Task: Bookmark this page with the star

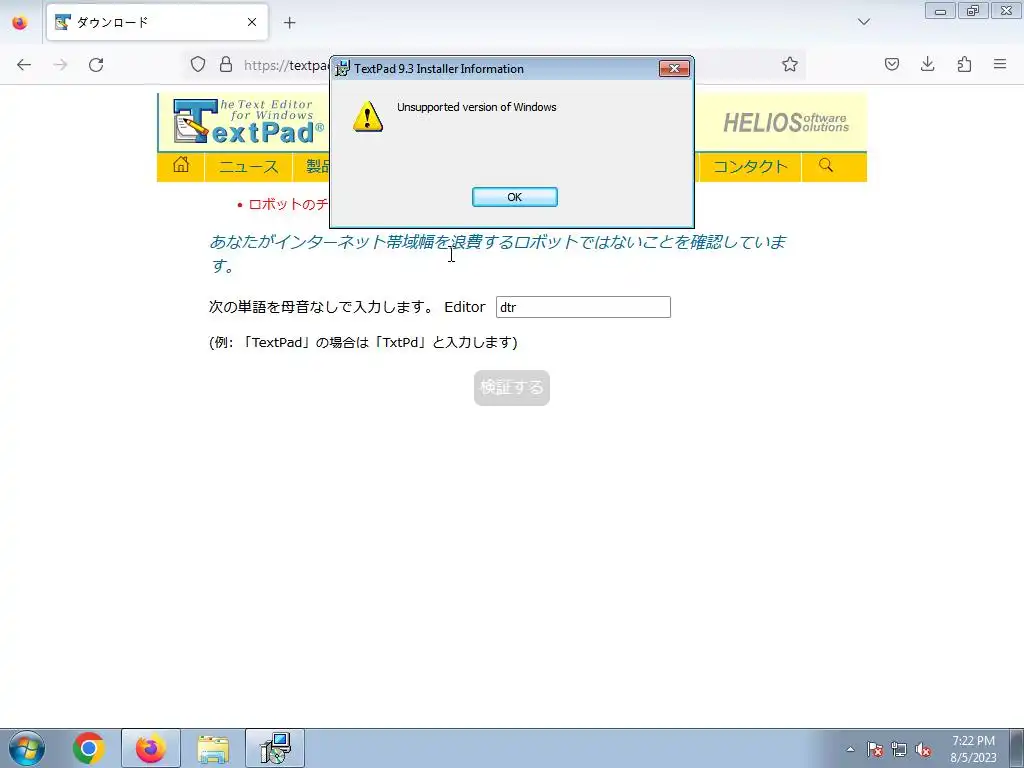Action: [x=790, y=64]
